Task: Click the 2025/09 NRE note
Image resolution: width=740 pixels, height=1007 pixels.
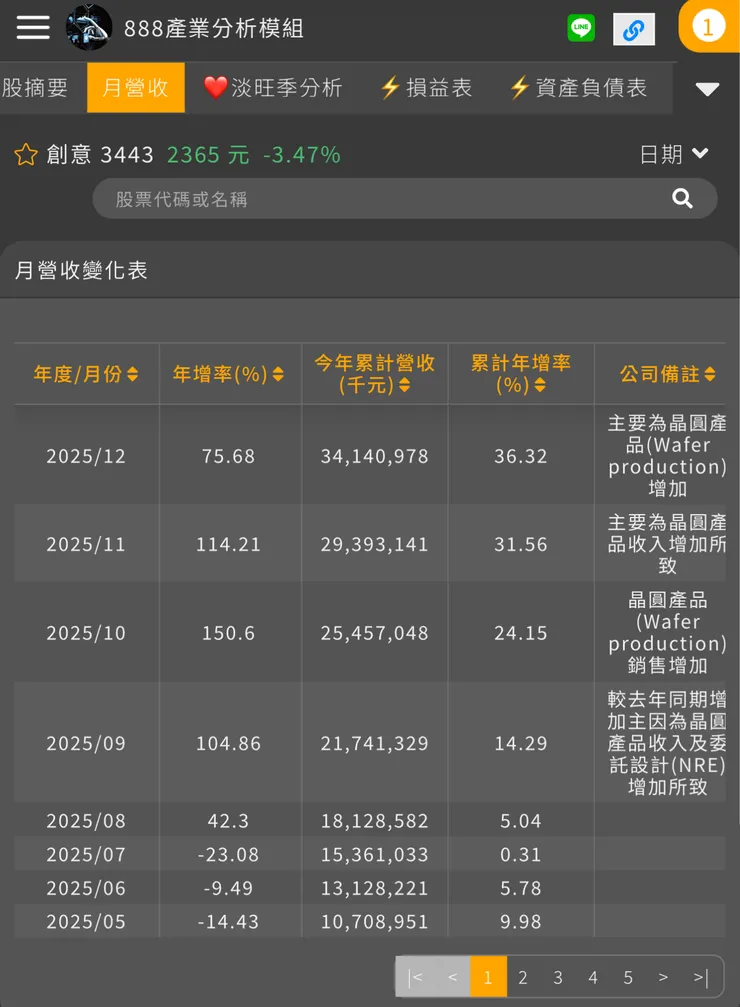Action: coord(667,742)
